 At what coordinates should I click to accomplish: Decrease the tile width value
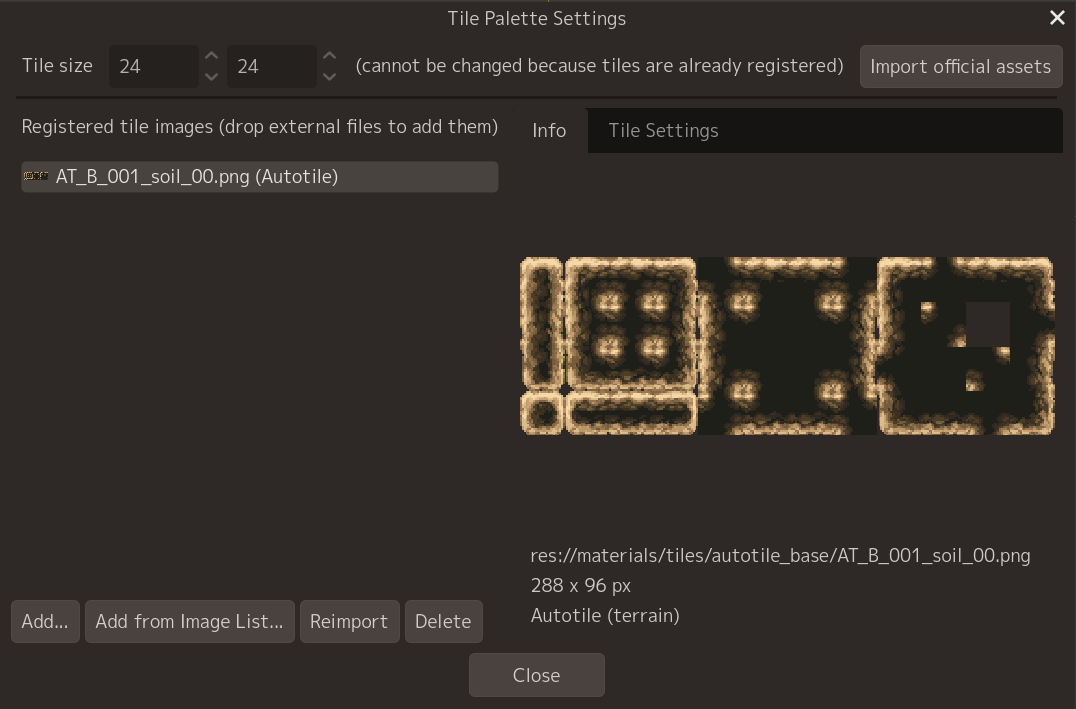211,77
